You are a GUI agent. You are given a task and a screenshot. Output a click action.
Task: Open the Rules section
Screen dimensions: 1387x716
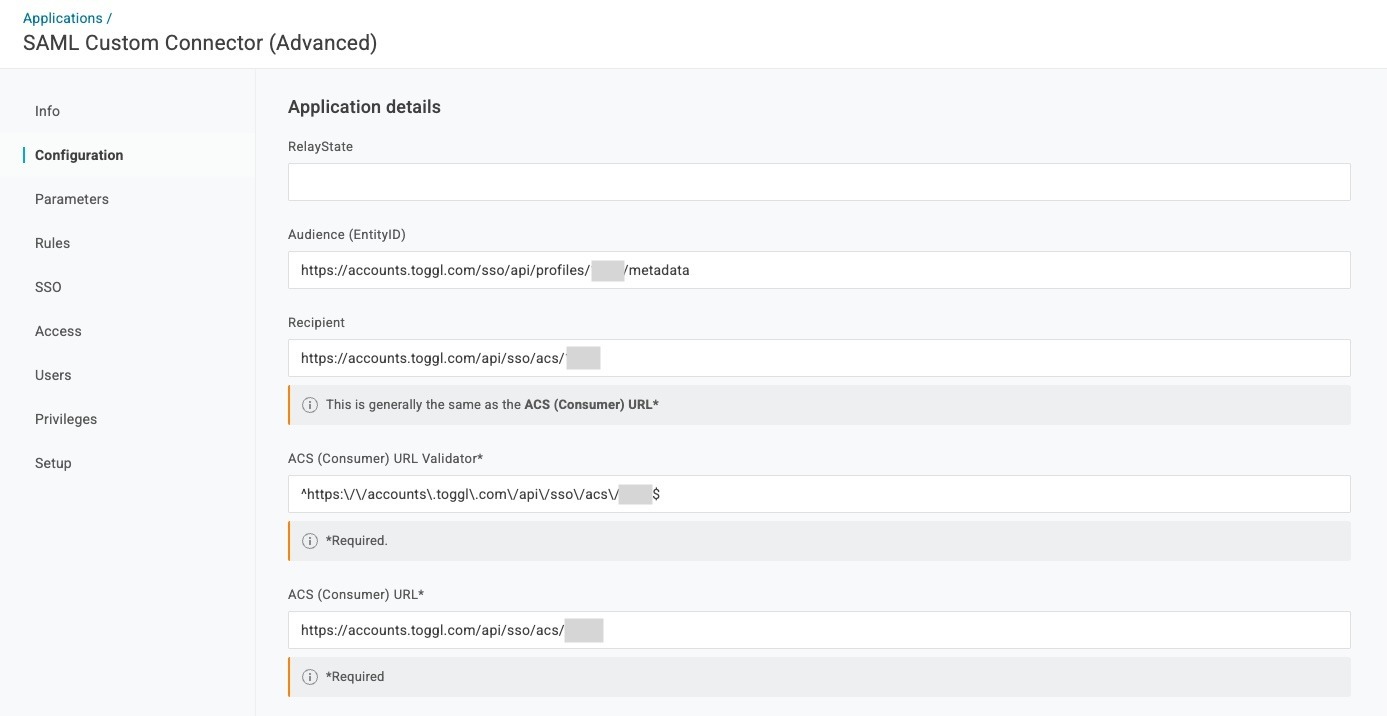click(x=52, y=243)
